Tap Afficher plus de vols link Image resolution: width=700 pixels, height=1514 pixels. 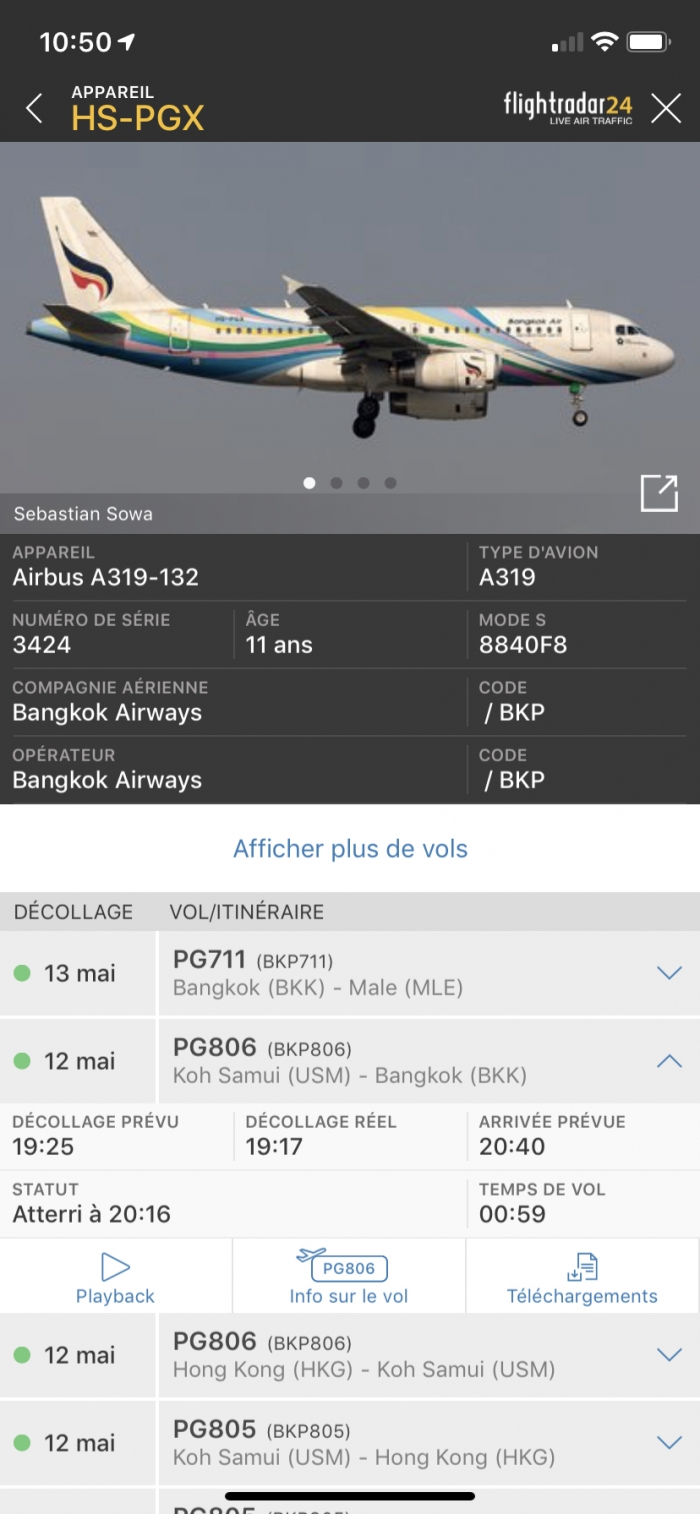point(350,849)
